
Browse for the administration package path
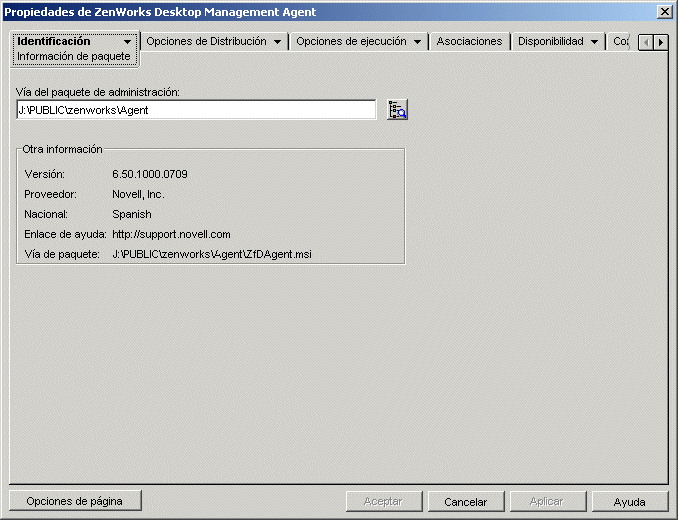coord(397,110)
